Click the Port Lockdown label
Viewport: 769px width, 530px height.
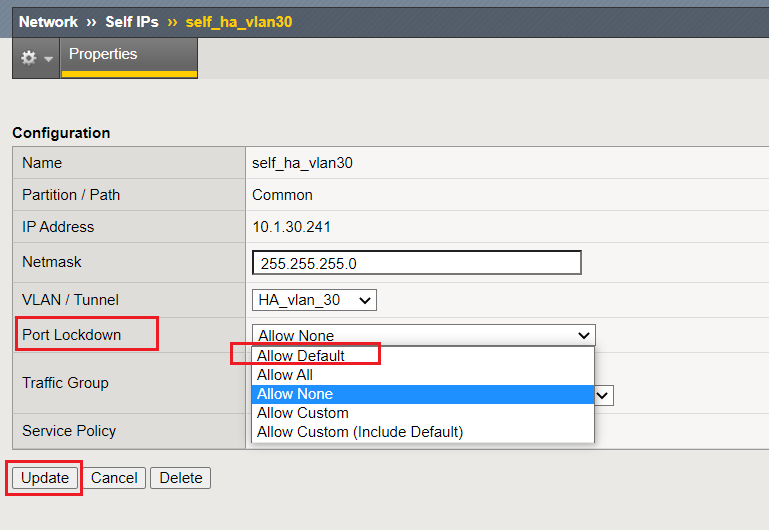pos(72,335)
